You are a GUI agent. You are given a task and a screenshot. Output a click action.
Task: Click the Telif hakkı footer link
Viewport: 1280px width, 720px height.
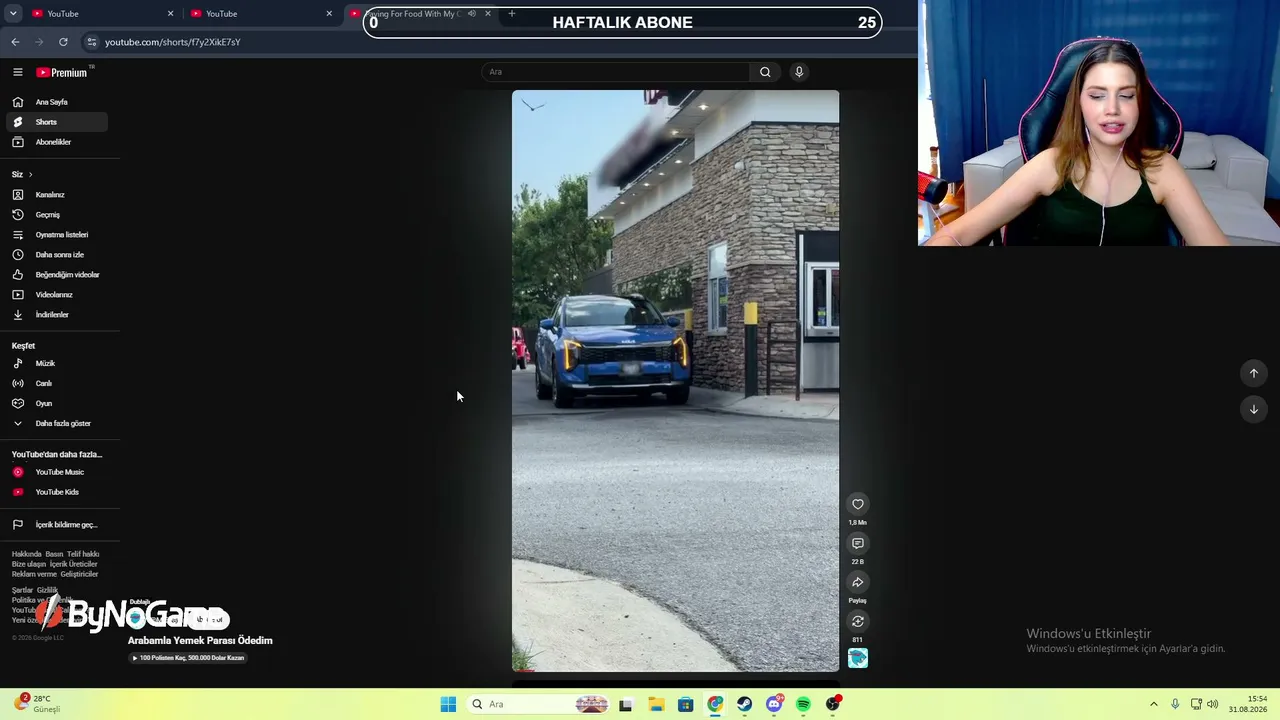tap(83, 554)
